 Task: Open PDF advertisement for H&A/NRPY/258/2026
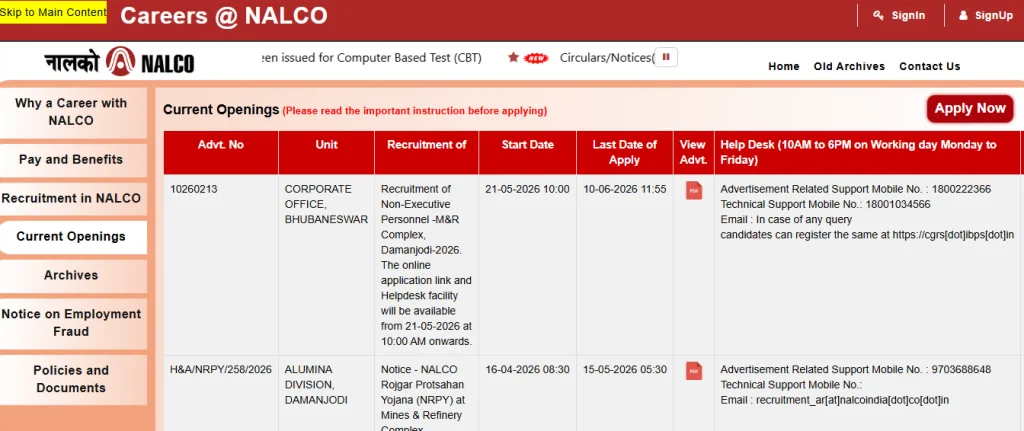pos(694,371)
